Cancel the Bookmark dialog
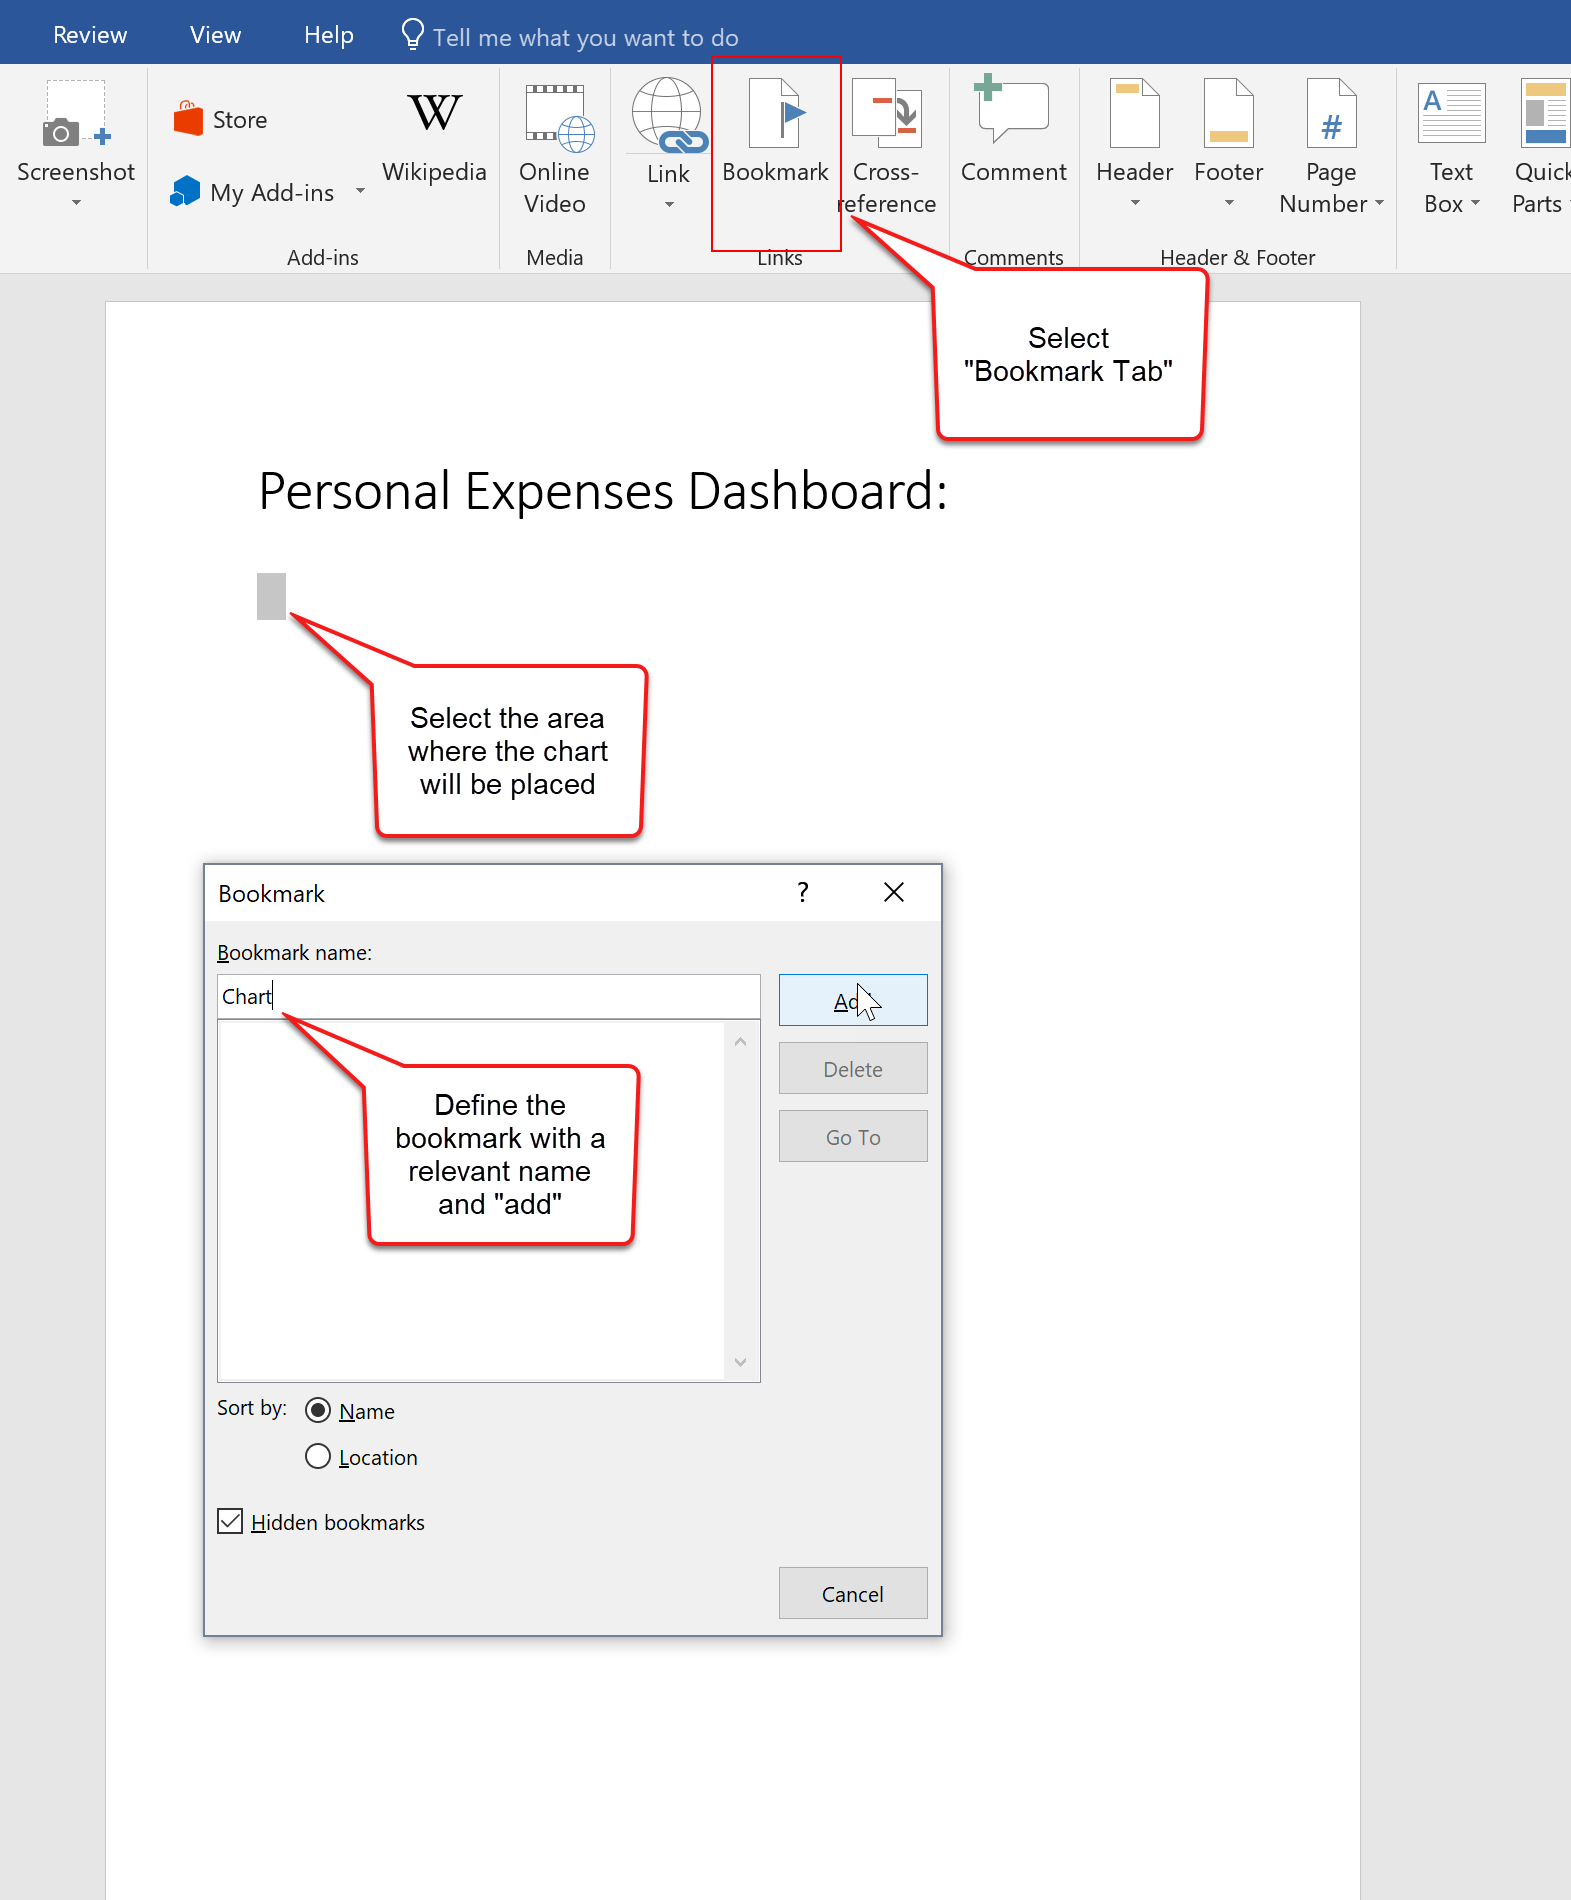 point(852,1593)
